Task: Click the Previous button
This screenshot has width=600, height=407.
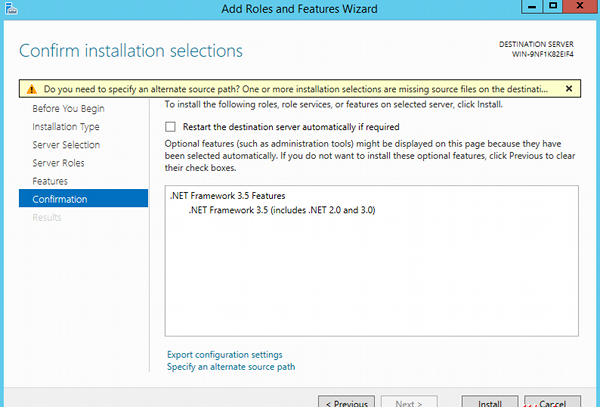Action: [x=346, y=402]
